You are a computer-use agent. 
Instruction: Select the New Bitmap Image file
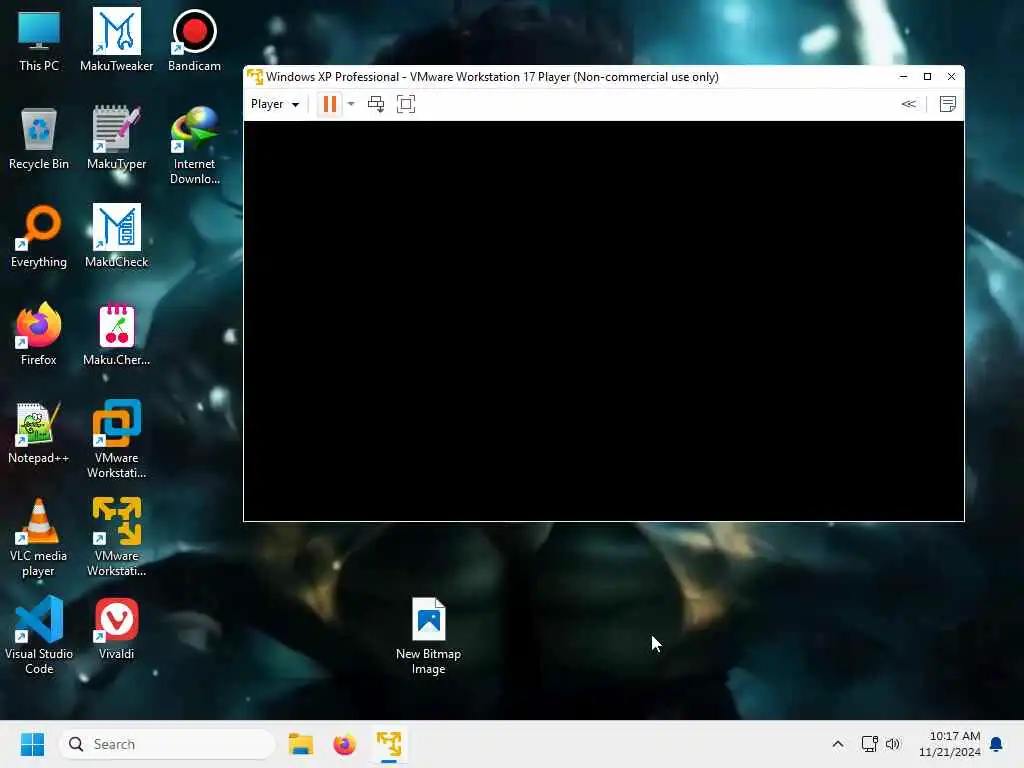point(428,635)
